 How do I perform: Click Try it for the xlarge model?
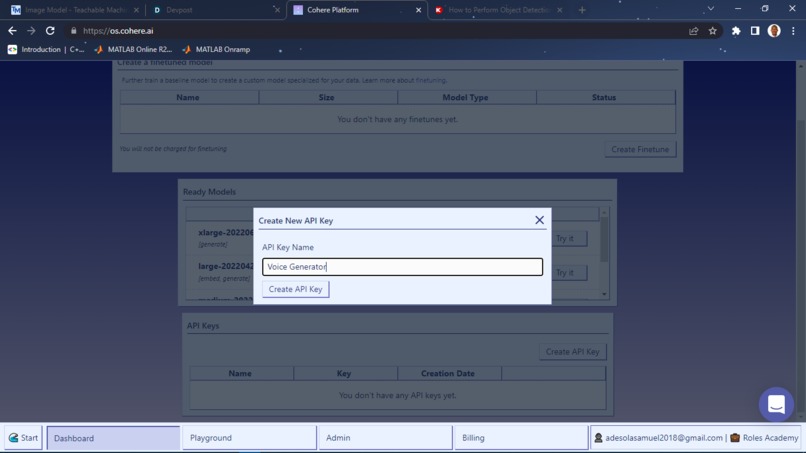coord(571,238)
